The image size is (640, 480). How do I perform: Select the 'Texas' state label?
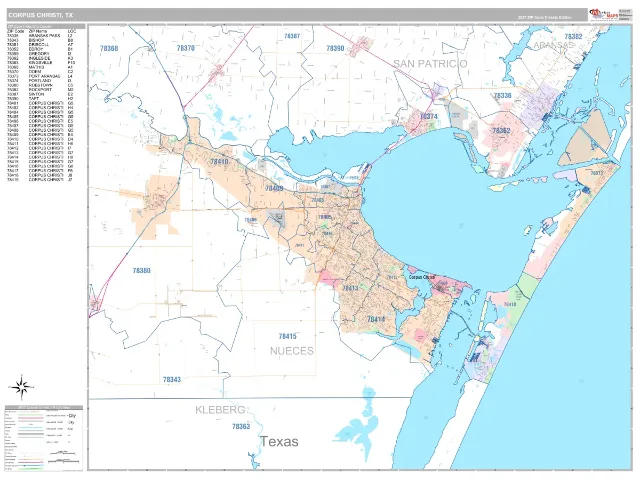pyautogui.click(x=280, y=442)
